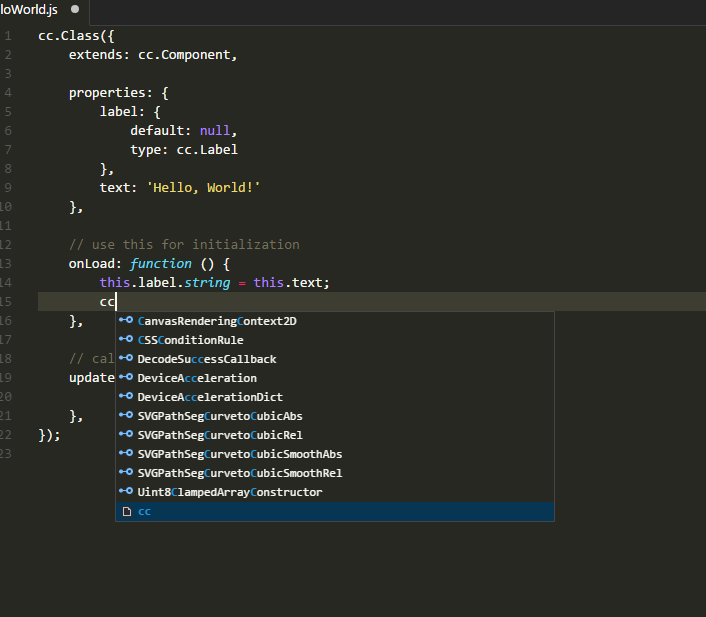This screenshot has height=617, width=706.
Task: Pick Uint8ClampedArrayConstructor from autocomplete list
Action: 335,492
